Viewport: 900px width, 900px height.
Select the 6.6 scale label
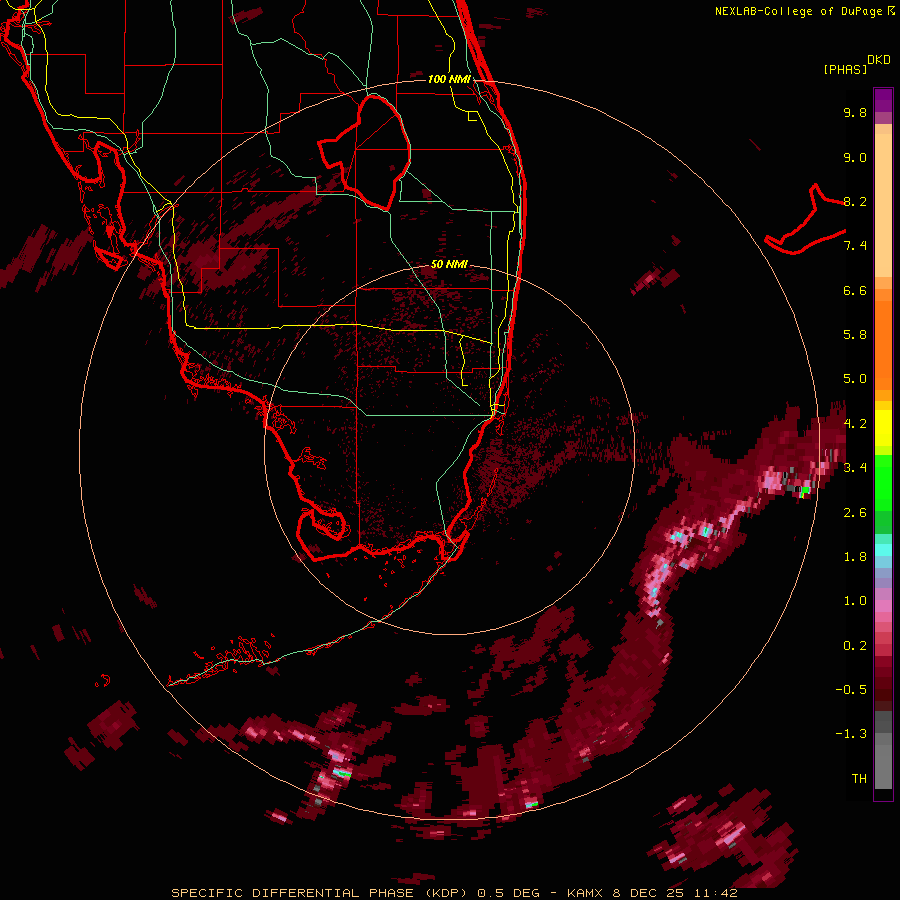coord(855,290)
